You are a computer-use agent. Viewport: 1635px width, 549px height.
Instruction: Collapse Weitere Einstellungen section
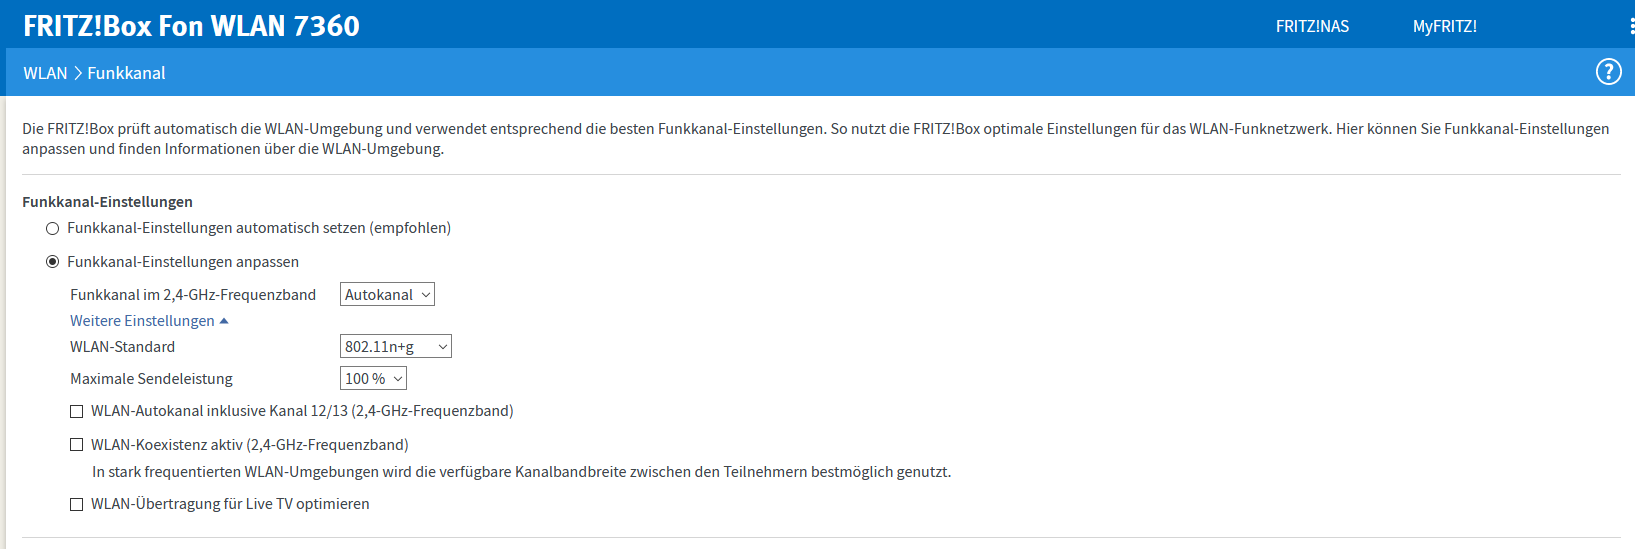click(149, 321)
